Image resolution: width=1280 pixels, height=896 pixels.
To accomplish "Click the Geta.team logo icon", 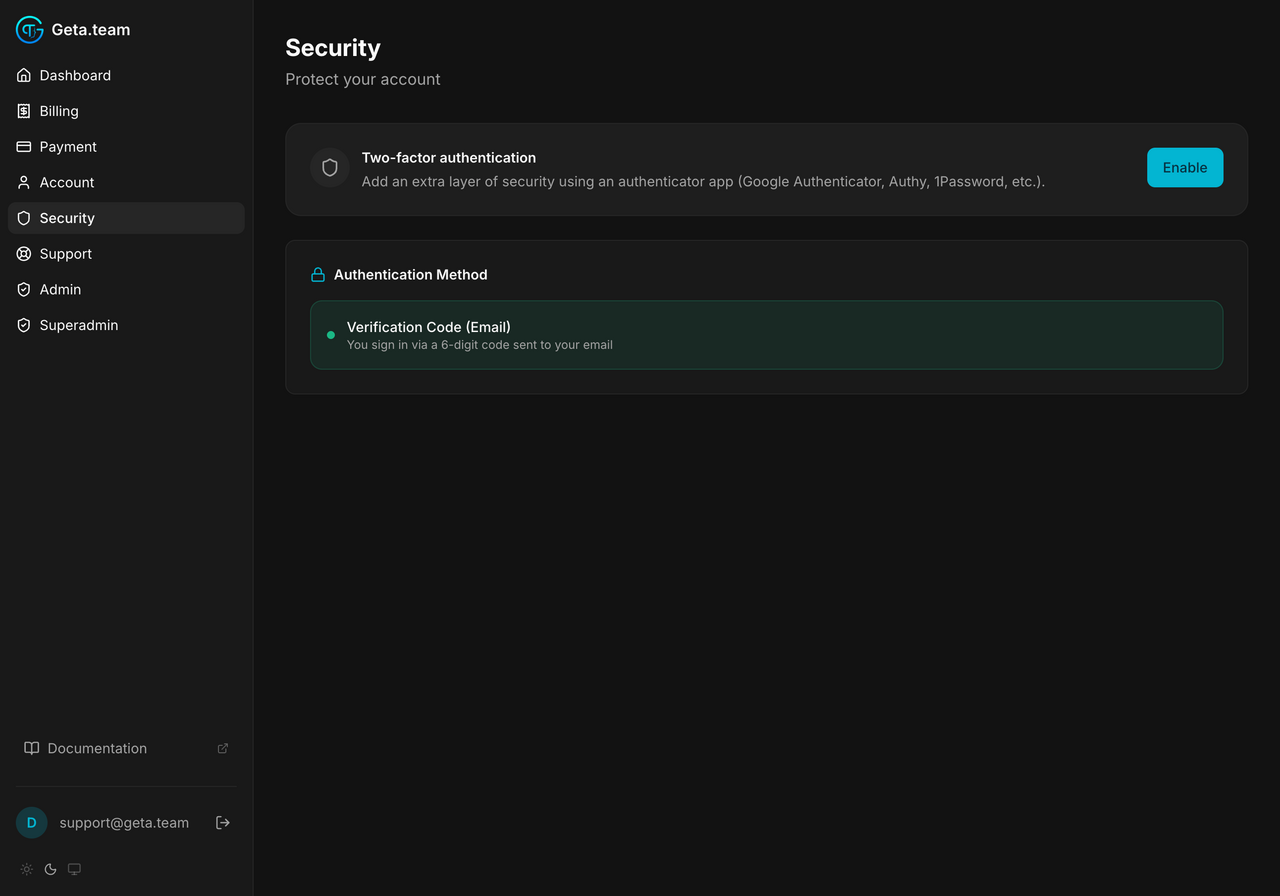I will point(30,30).
